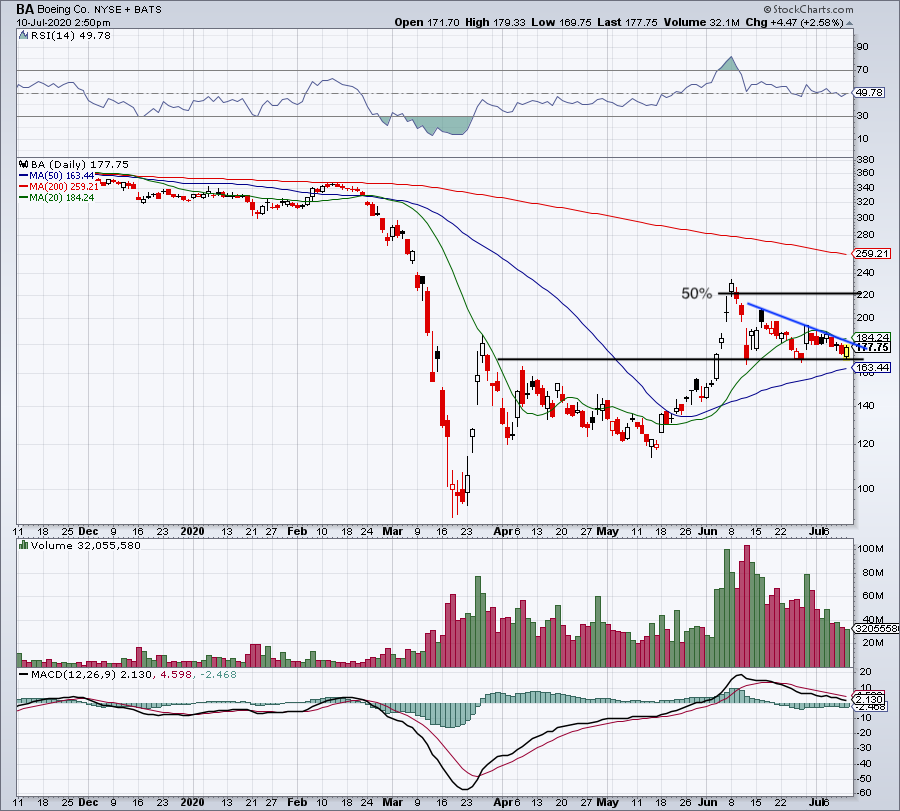Click the 50% retracement annotation label

click(696, 293)
